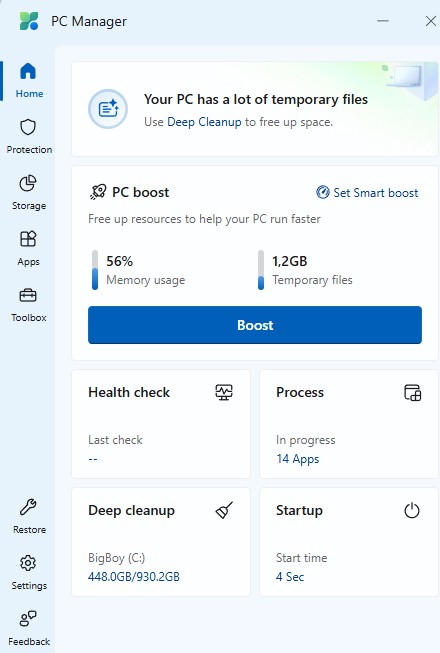The height and width of the screenshot is (653, 440).
Task: Open the Protection shield icon
Action: (28, 127)
